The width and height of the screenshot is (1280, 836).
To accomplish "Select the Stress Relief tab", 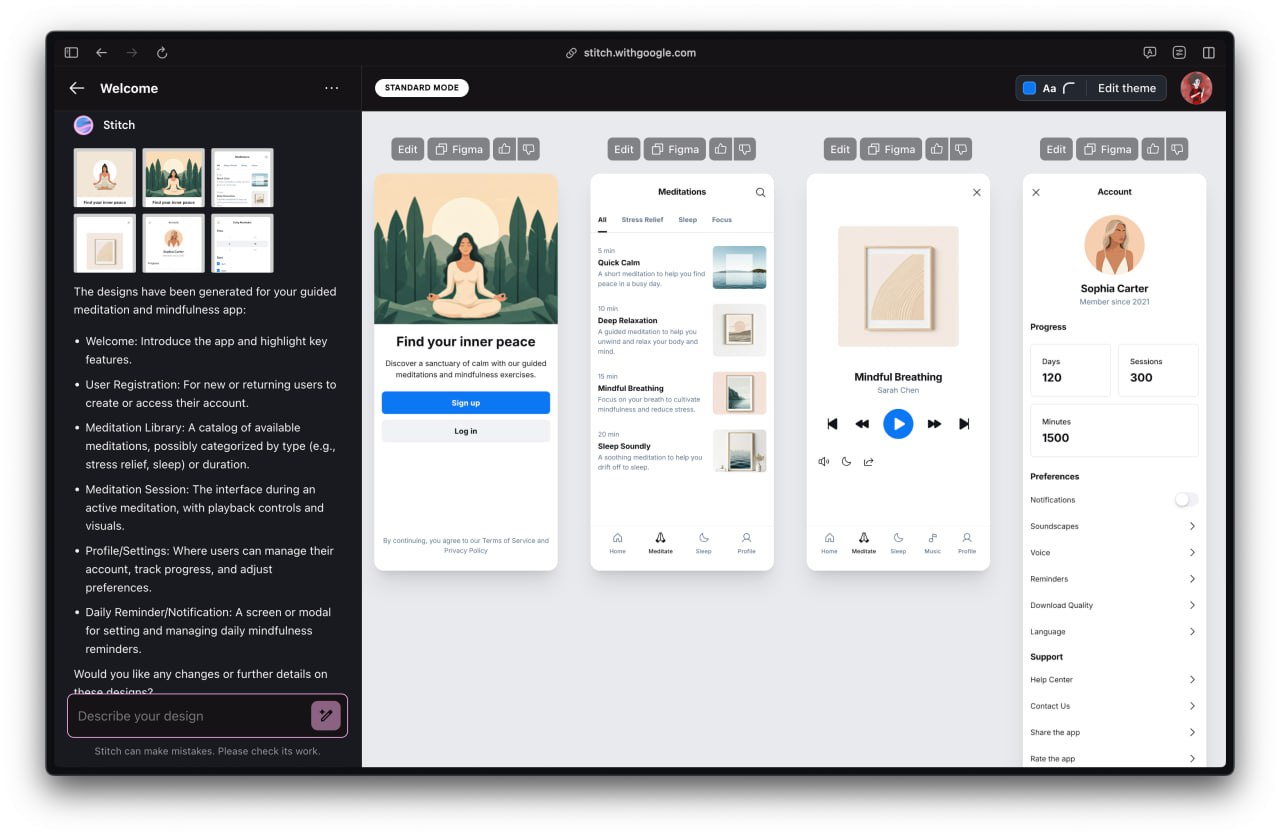I will pos(642,220).
